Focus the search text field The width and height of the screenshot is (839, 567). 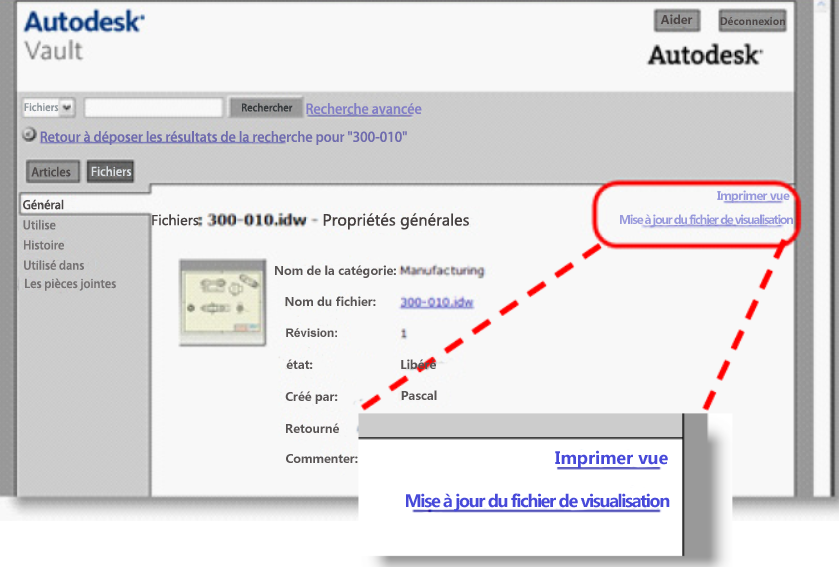(154, 108)
